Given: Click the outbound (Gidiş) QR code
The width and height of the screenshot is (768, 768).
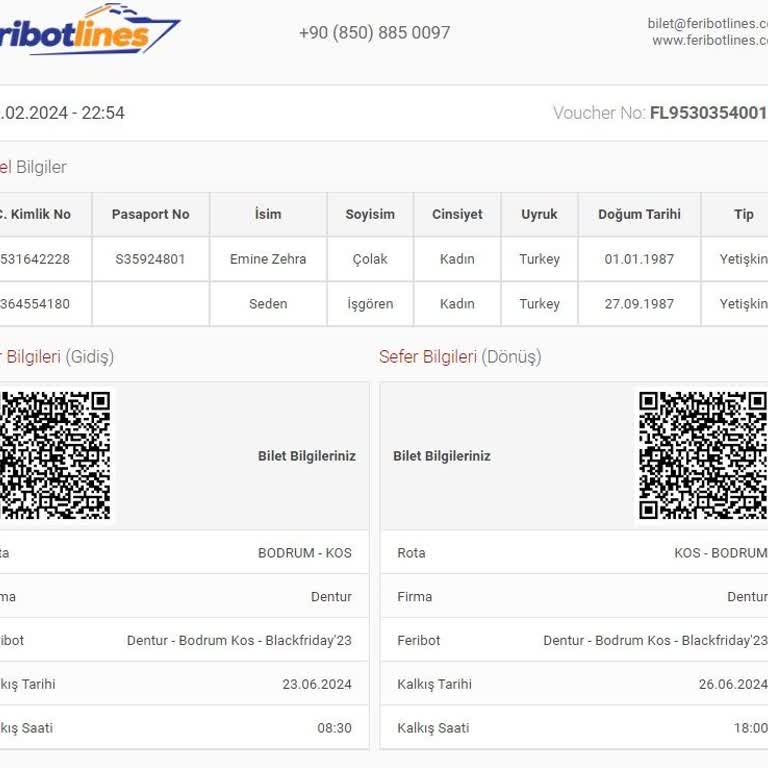Looking at the screenshot, I should 55,456.
